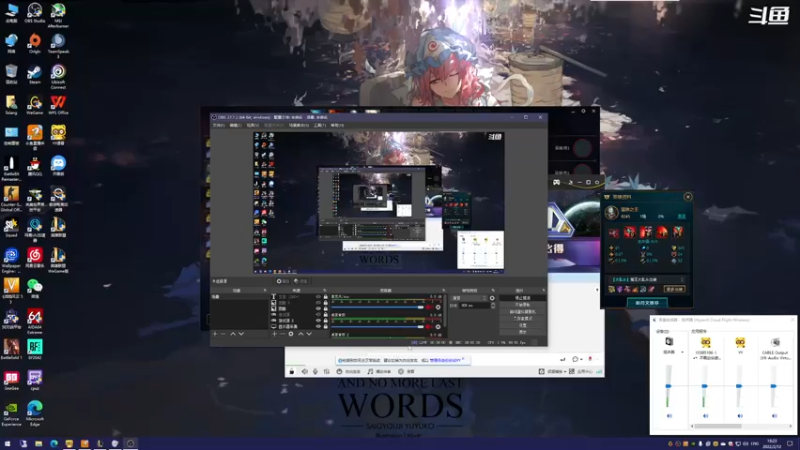Toggle visibility of the Text (GDI+) source
This screenshot has width=800, height=450.
318,296
